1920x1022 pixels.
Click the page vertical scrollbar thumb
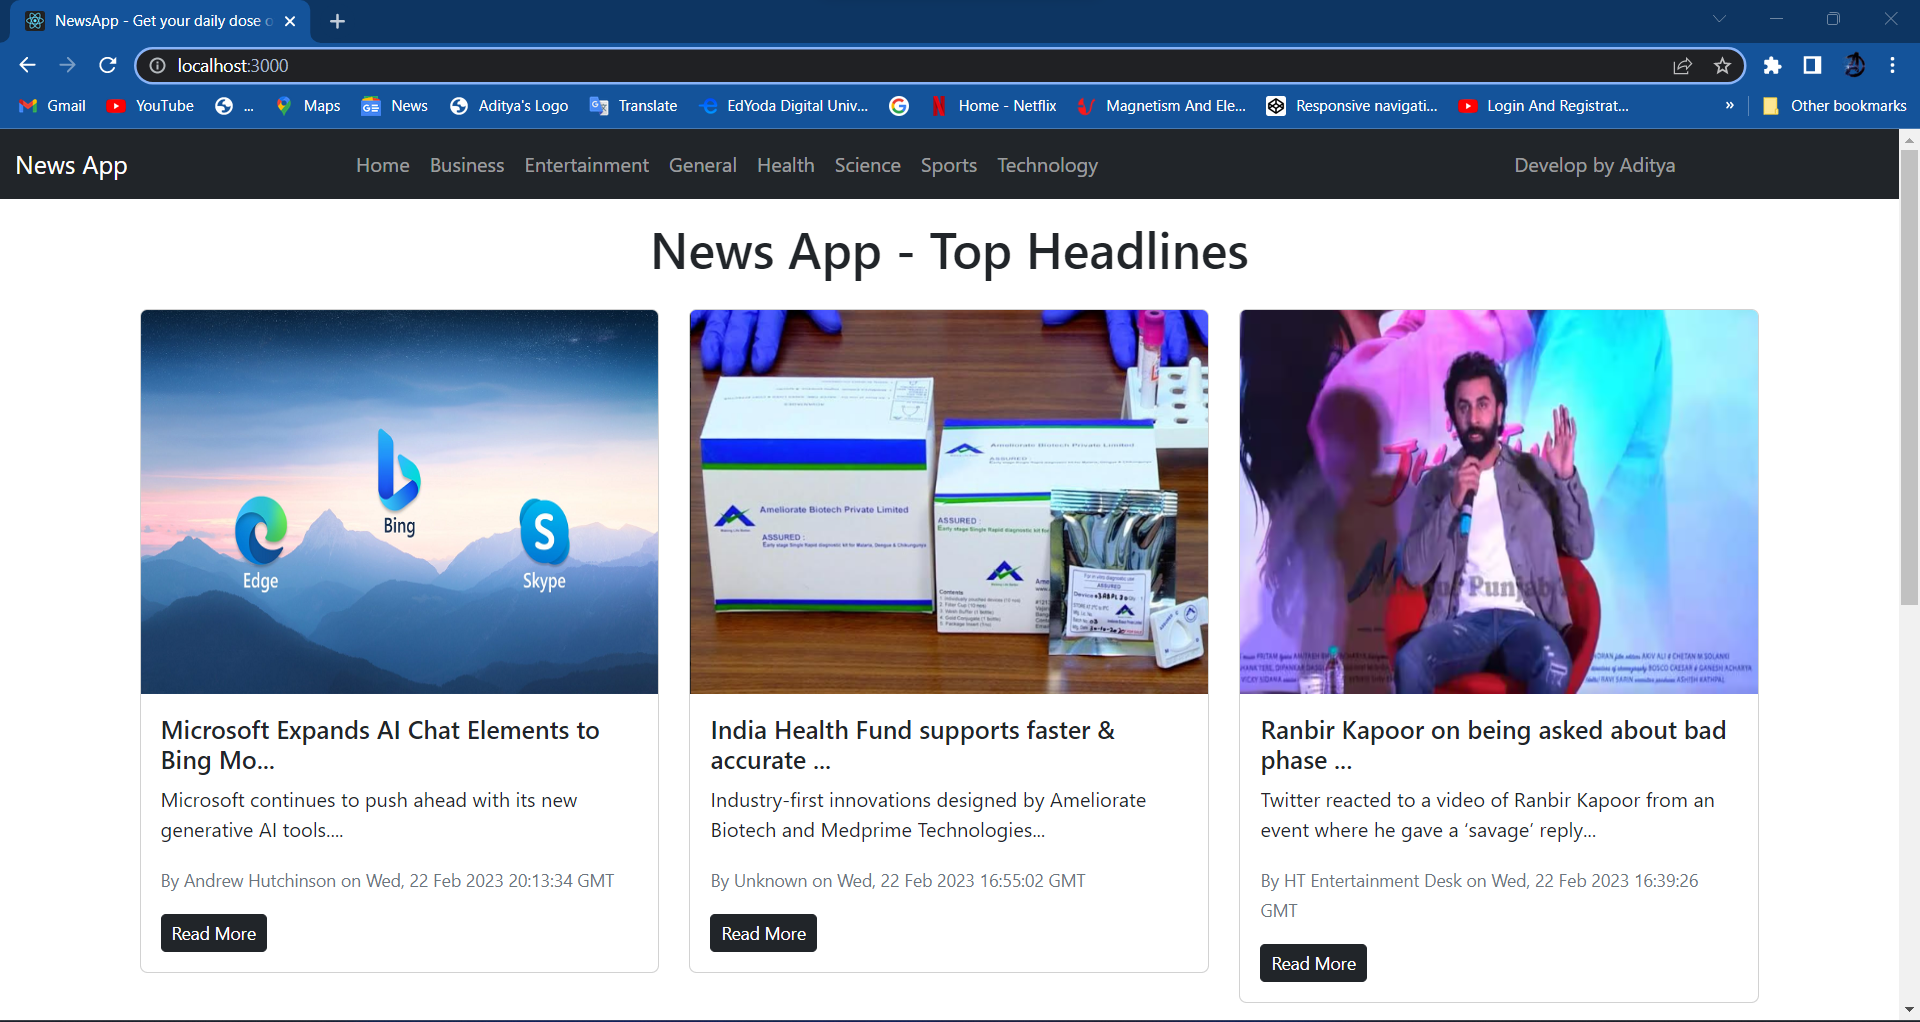pyautogui.click(x=1909, y=377)
